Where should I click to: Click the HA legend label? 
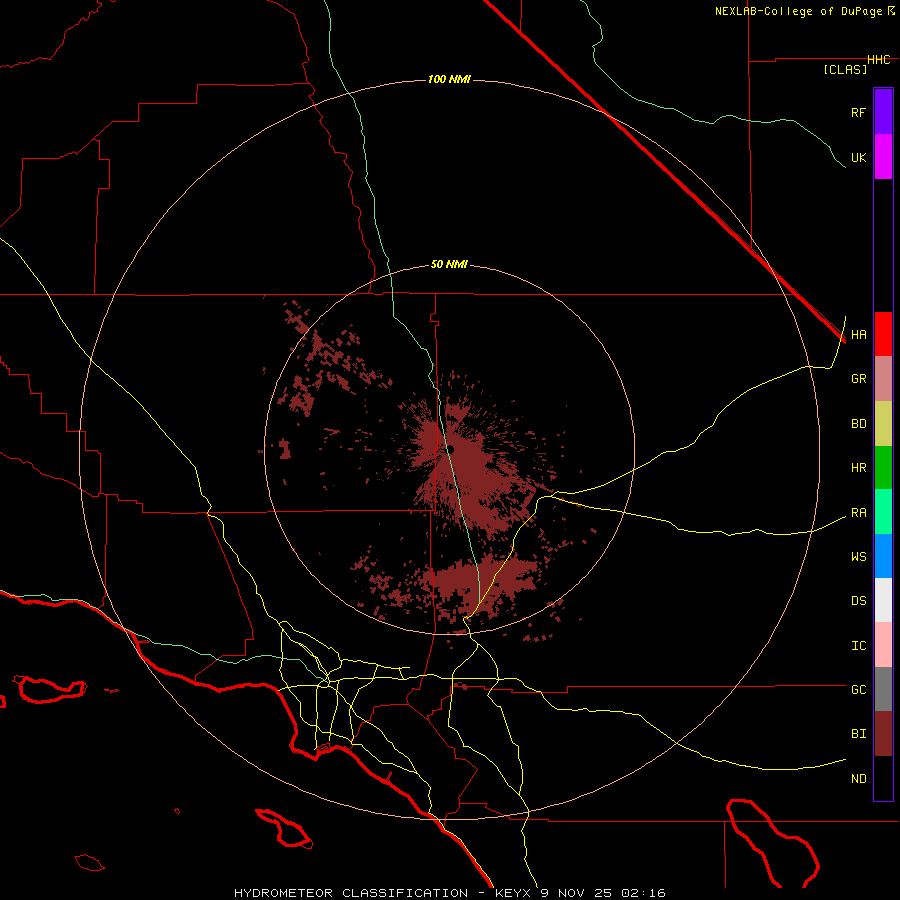click(858, 335)
